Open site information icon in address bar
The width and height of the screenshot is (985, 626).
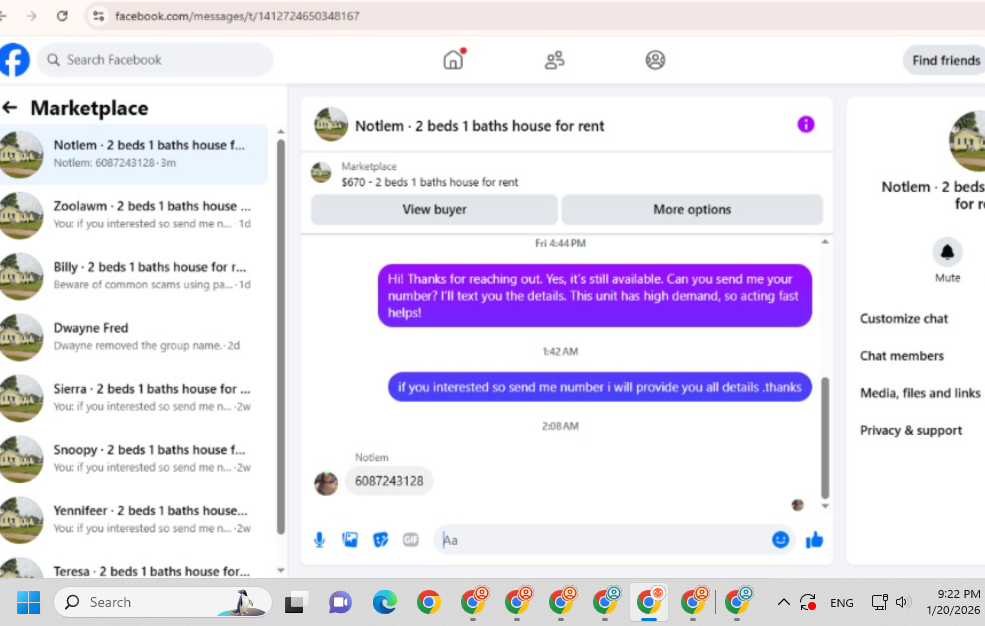pos(99,16)
